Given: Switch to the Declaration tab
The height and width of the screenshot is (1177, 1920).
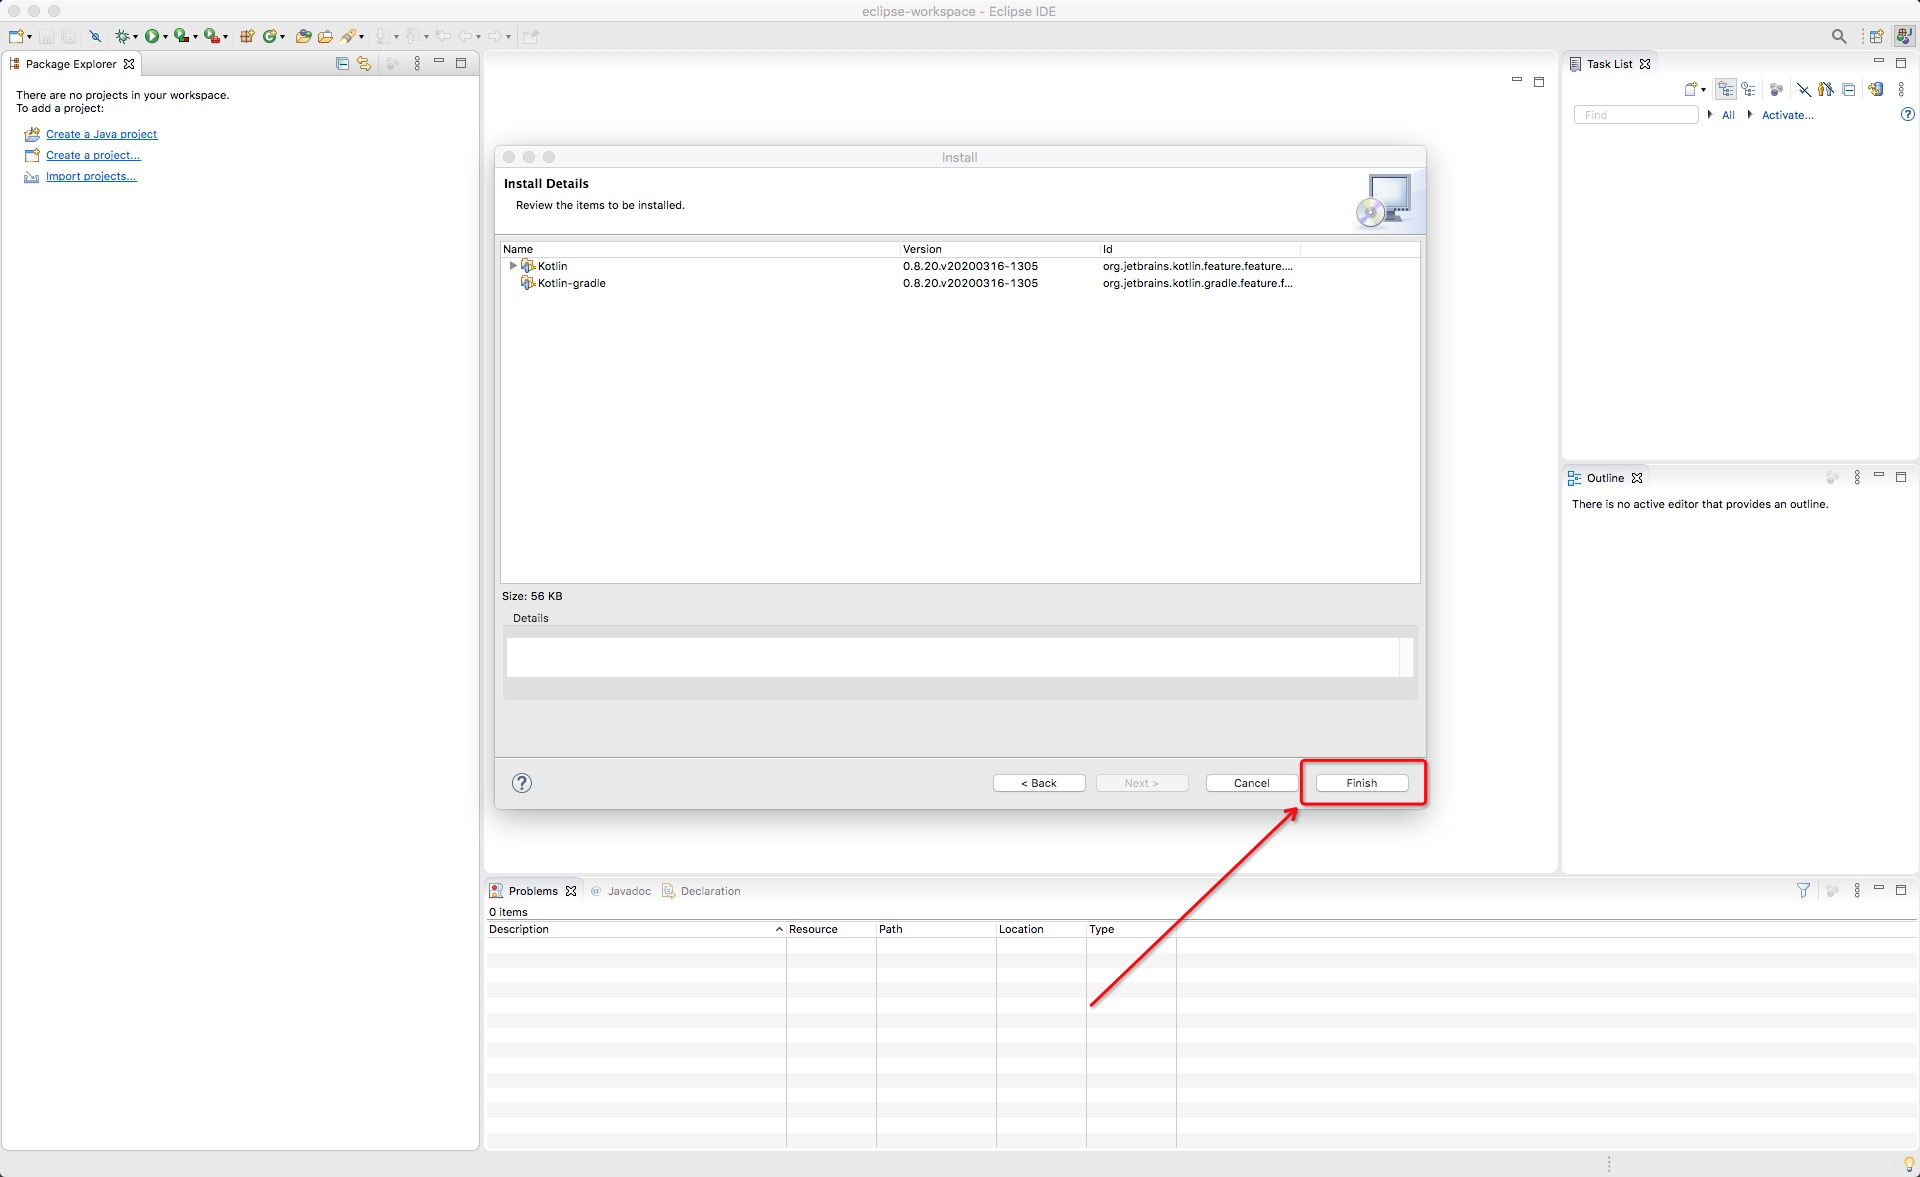Looking at the screenshot, I should click(x=701, y=891).
